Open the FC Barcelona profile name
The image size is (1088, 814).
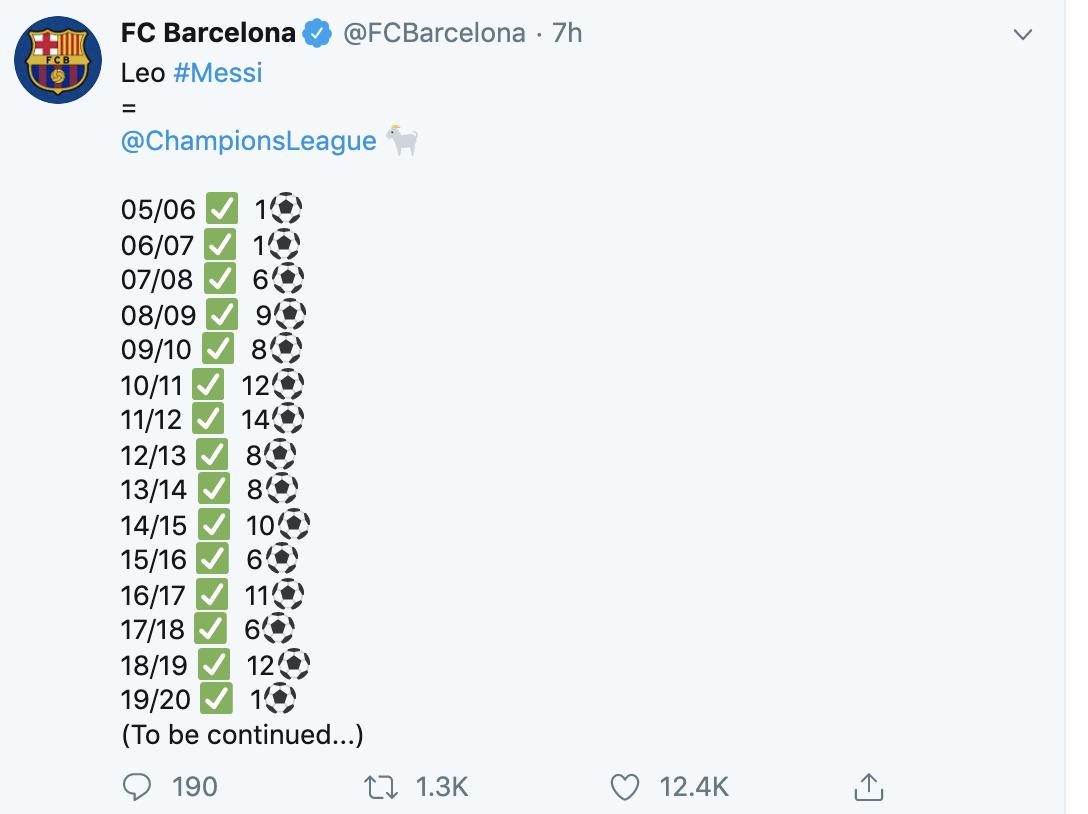click(x=208, y=33)
